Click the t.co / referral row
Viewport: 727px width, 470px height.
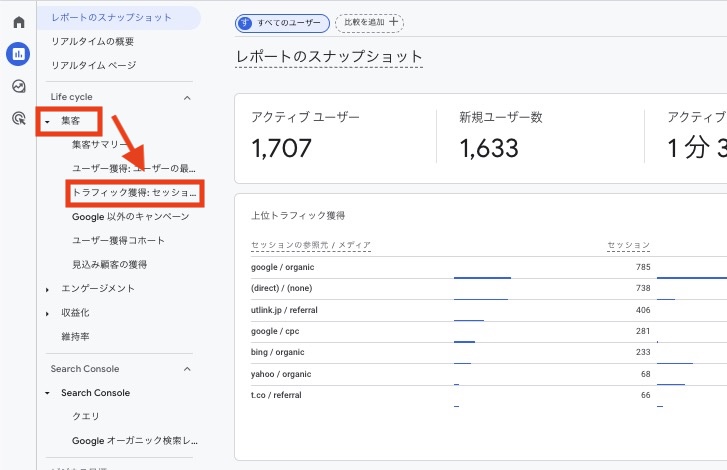pyautogui.click(x=276, y=395)
